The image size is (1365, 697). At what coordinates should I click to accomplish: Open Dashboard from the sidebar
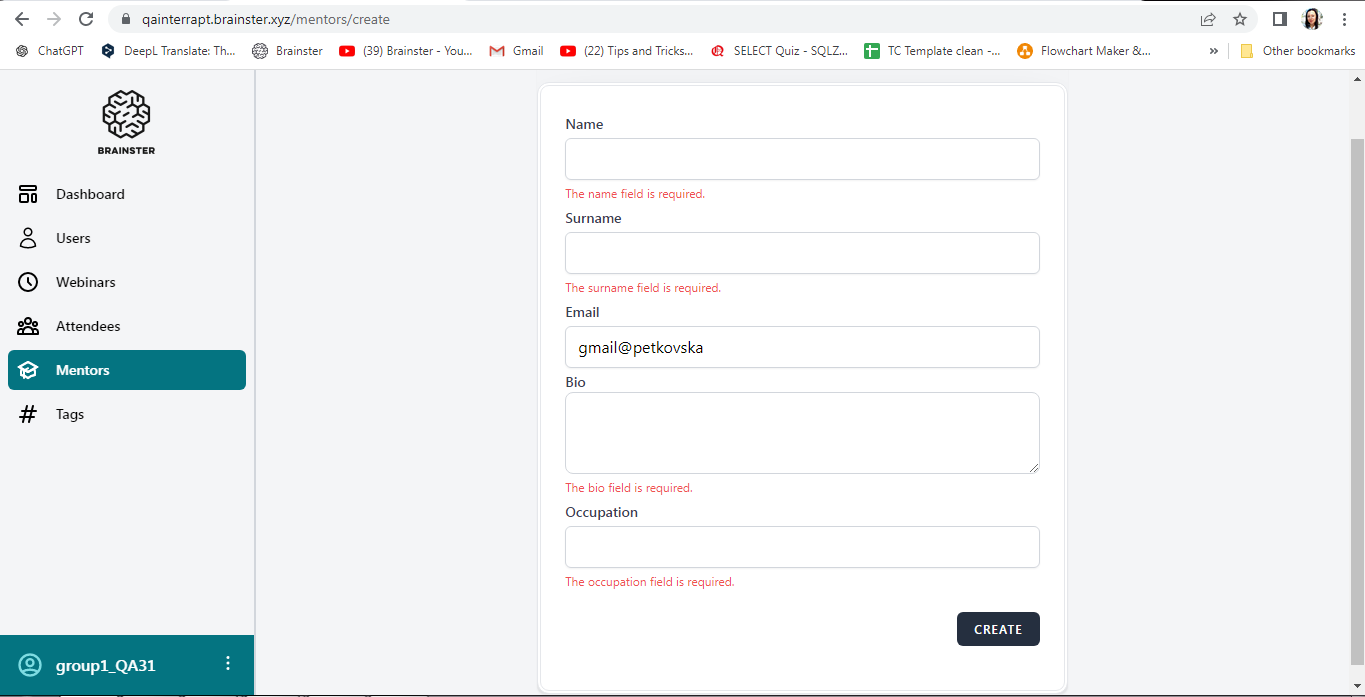(90, 194)
